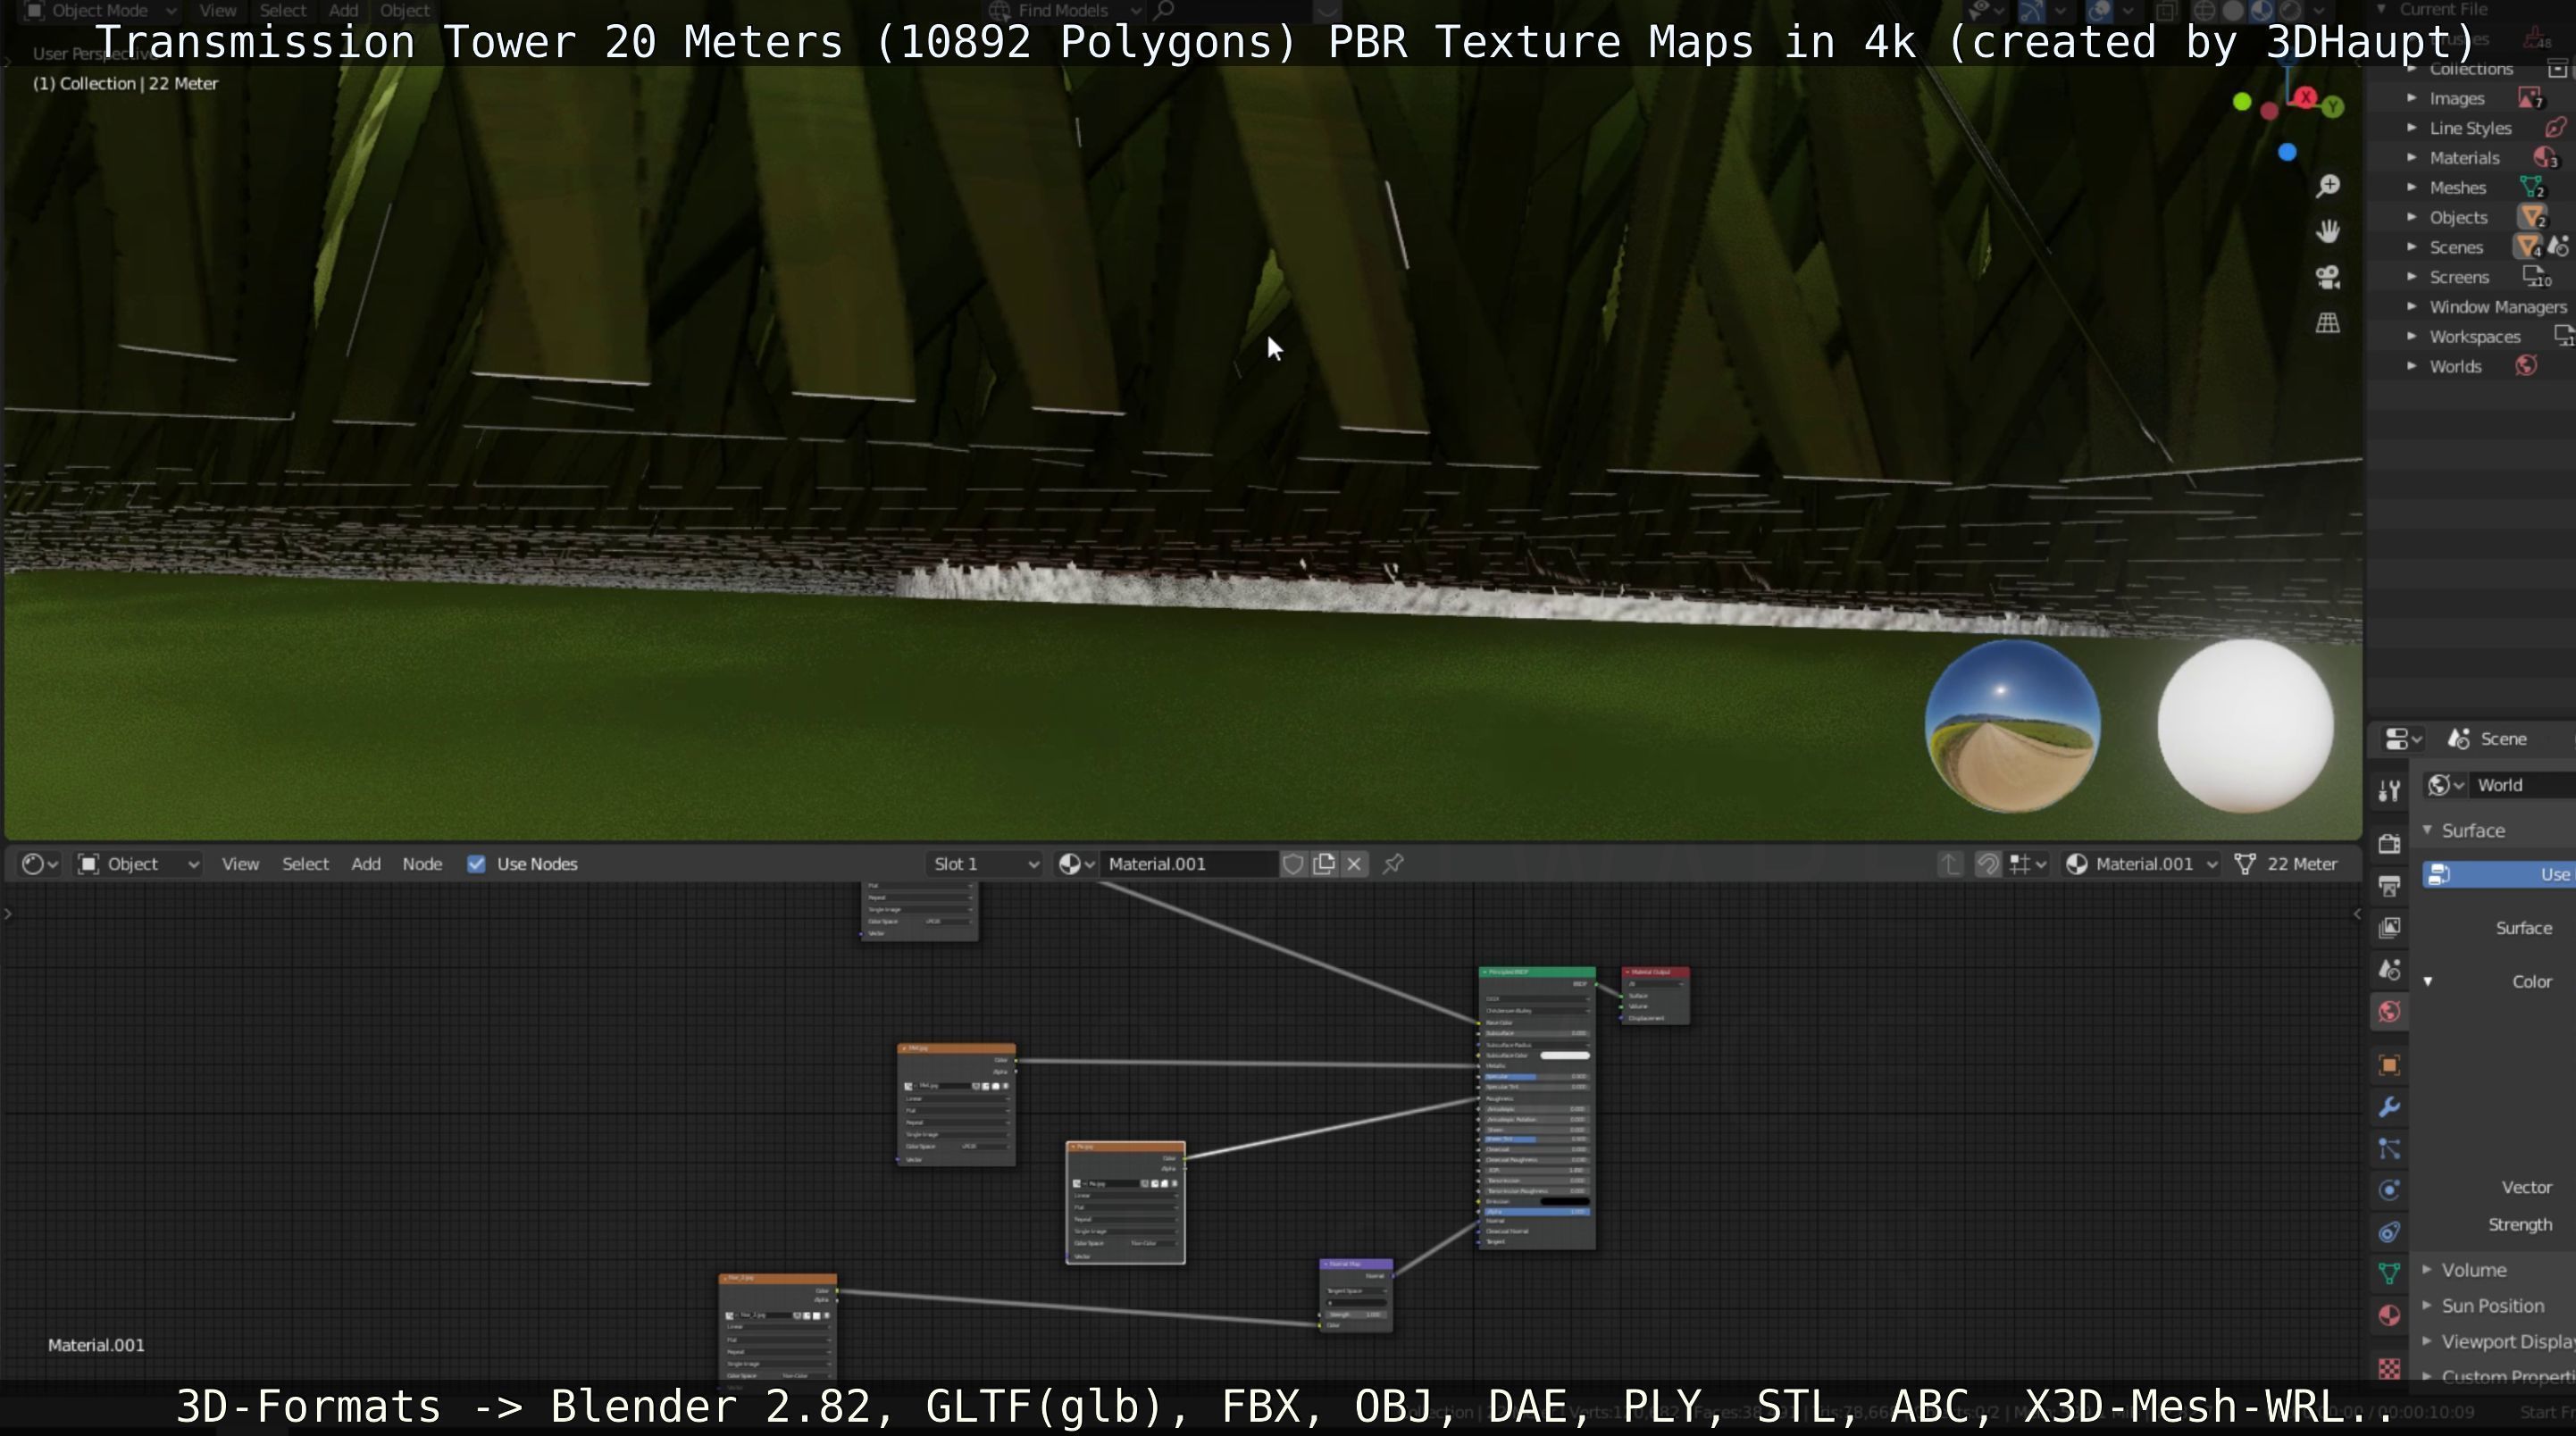Click the pan hand viewport icon
Image resolution: width=2576 pixels, height=1436 pixels.
tap(2328, 232)
